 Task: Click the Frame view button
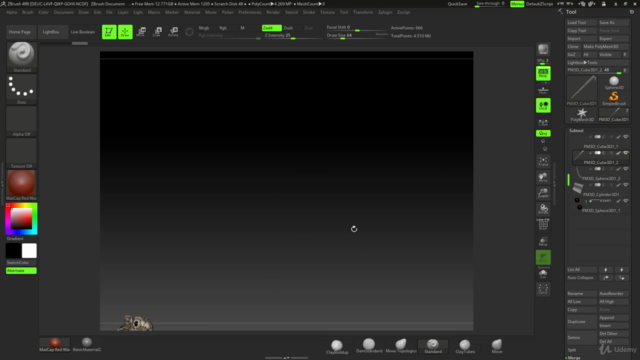[x=543, y=161]
